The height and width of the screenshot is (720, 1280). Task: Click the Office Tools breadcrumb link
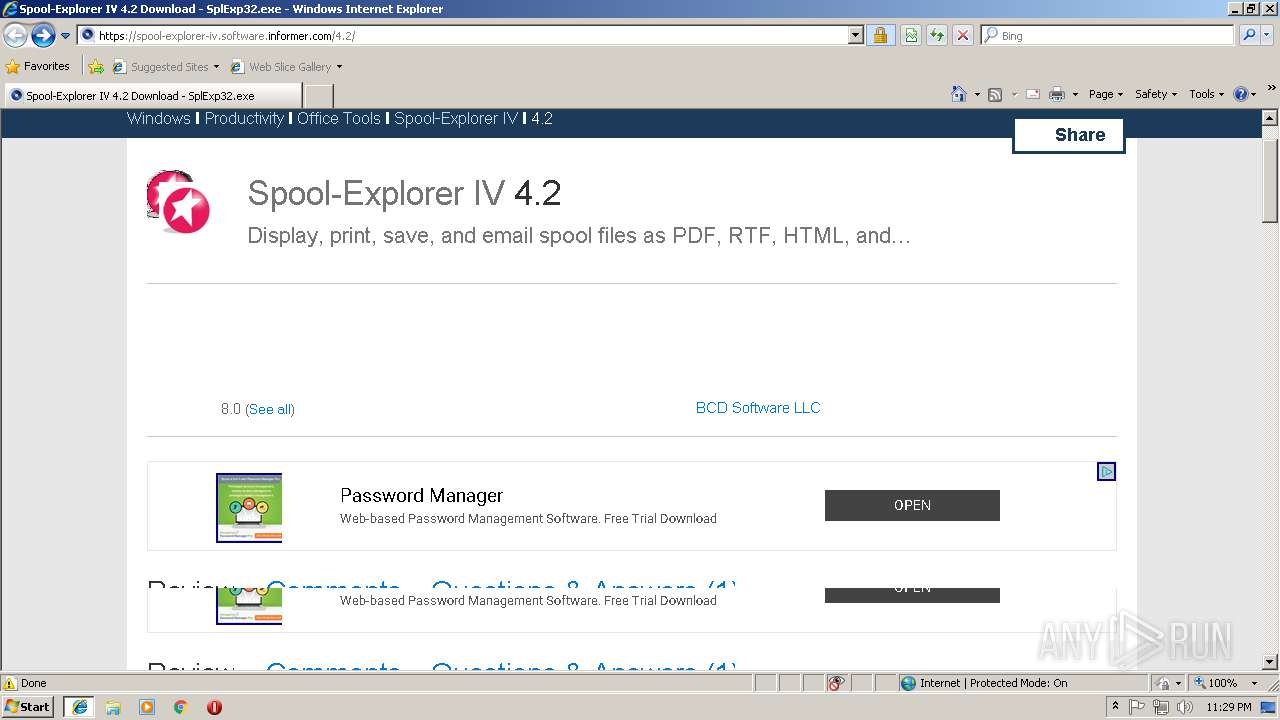[339, 118]
